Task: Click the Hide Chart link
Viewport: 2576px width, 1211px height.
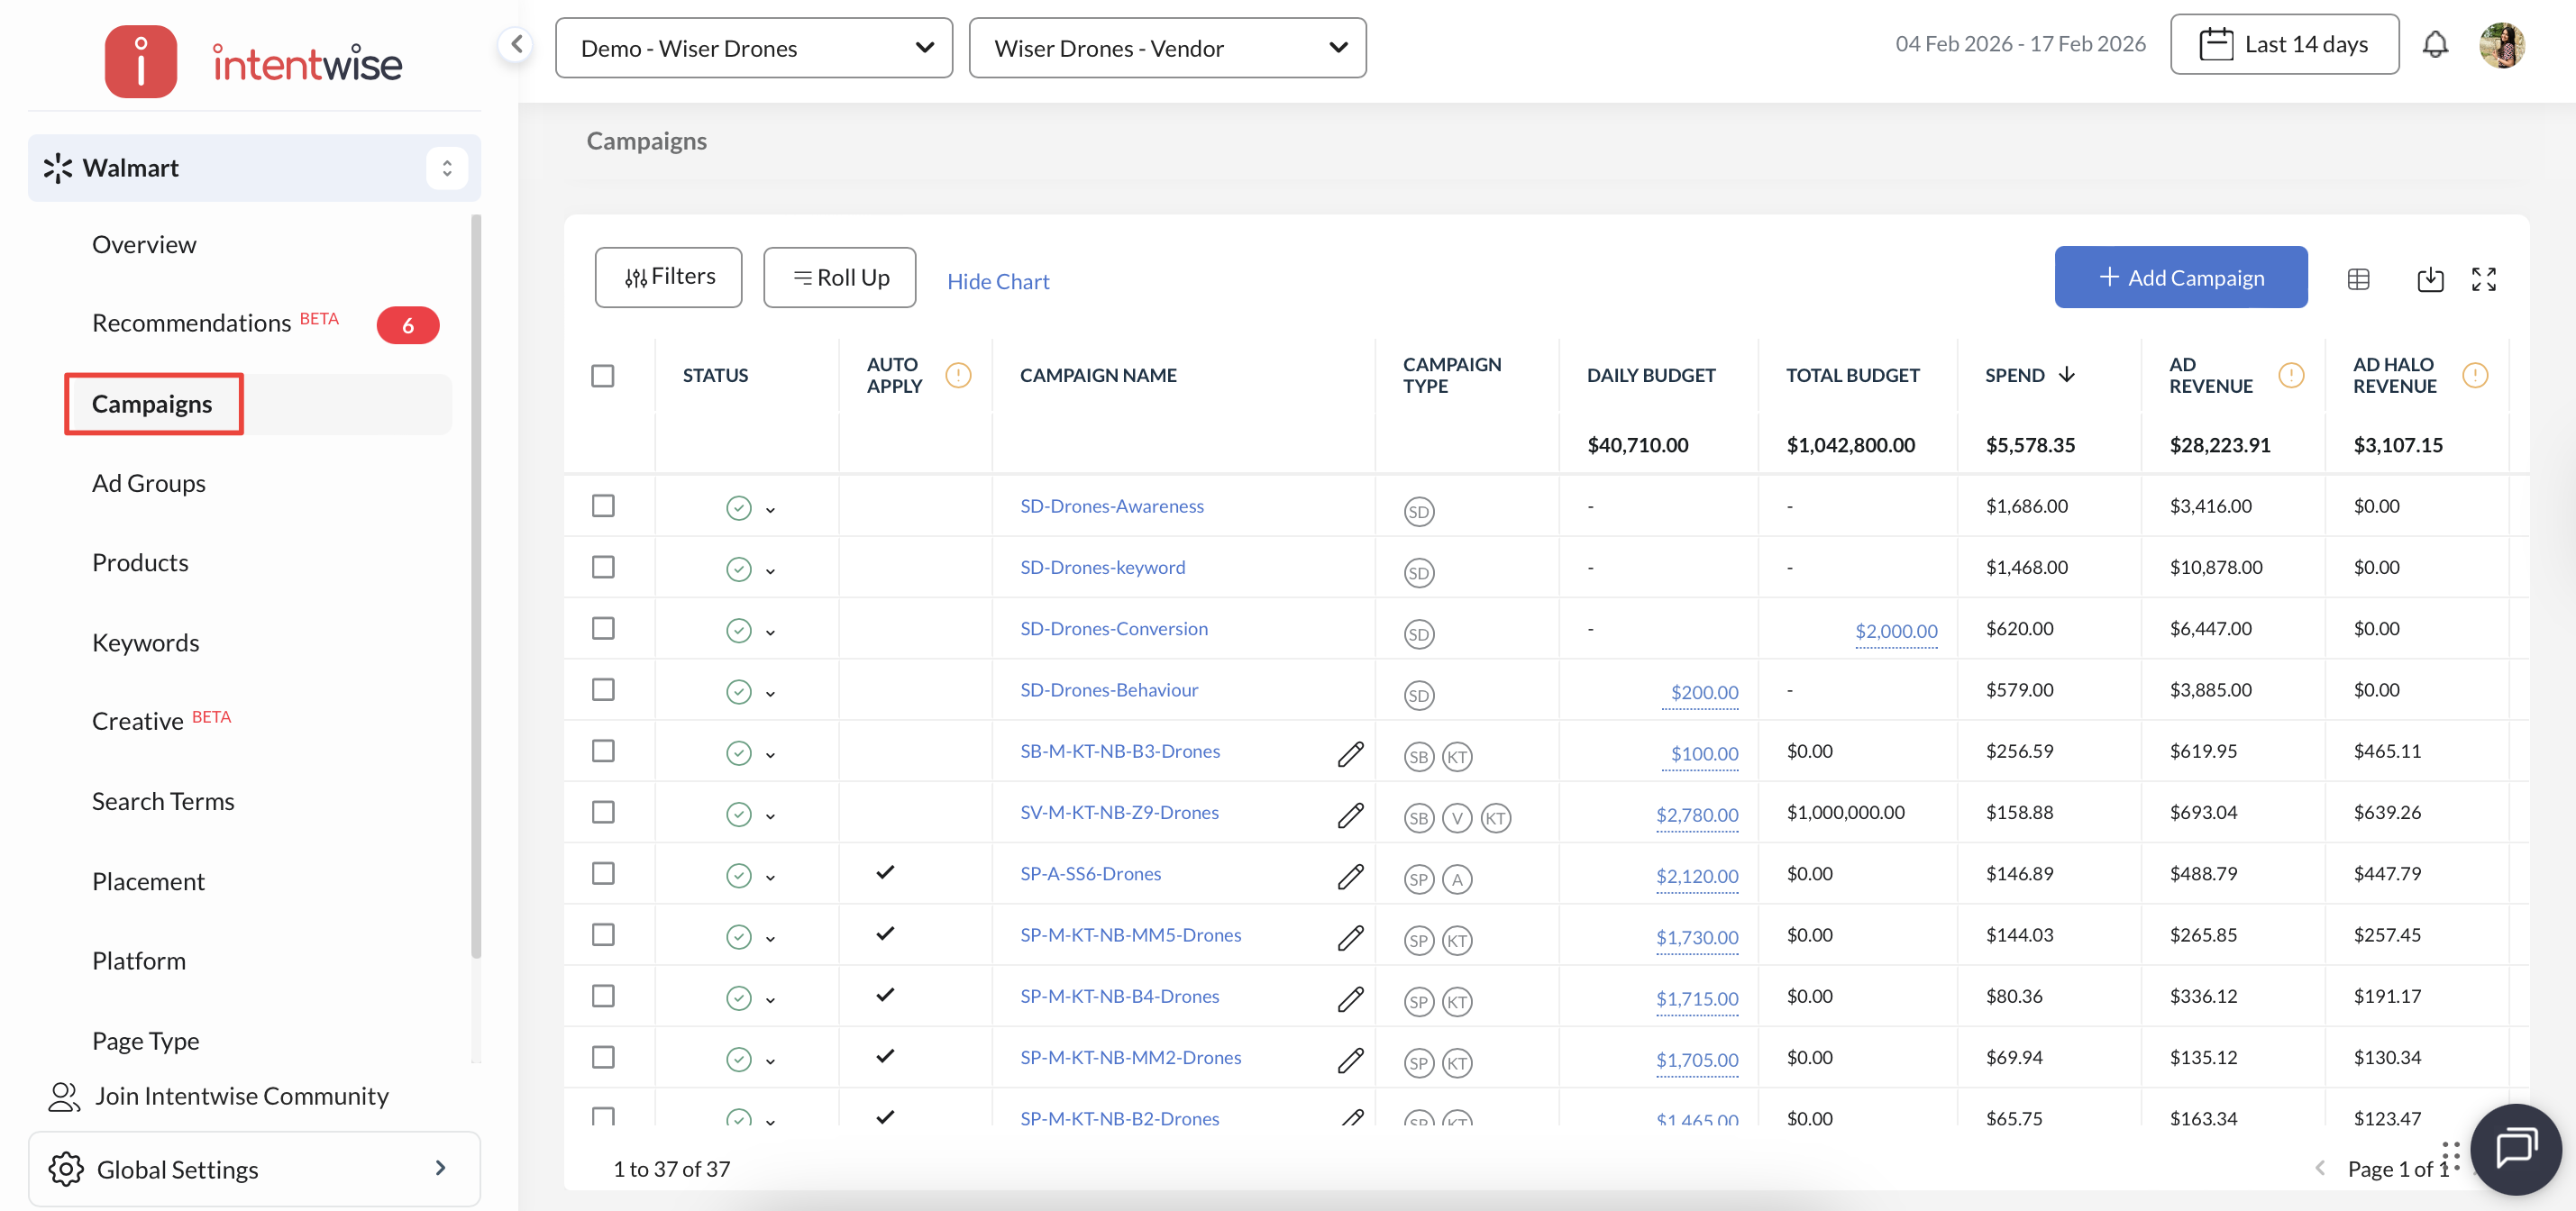Action: [997, 281]
